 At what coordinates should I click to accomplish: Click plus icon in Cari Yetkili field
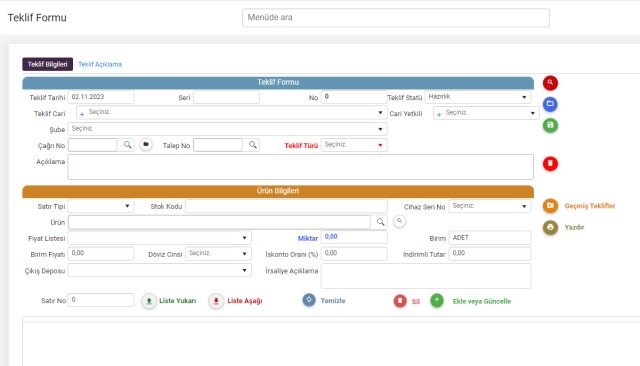439,115
